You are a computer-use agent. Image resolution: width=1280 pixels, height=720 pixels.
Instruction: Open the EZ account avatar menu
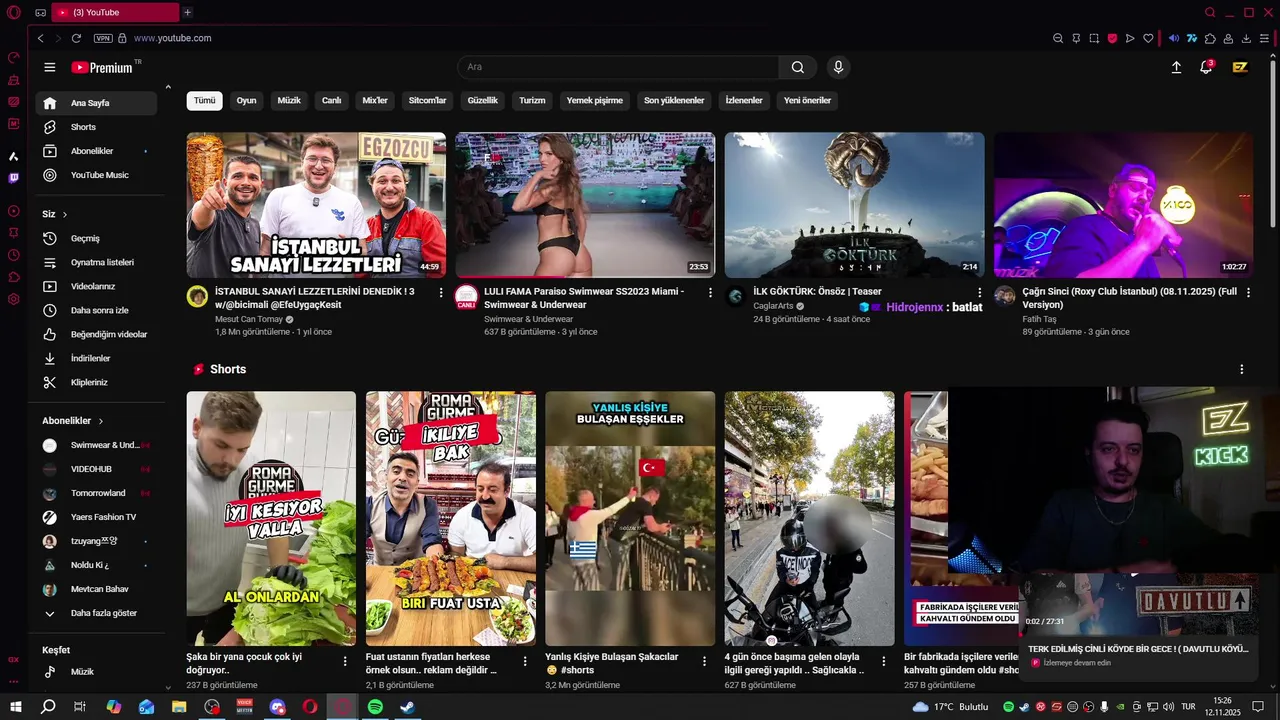[x=1240, y=67]
